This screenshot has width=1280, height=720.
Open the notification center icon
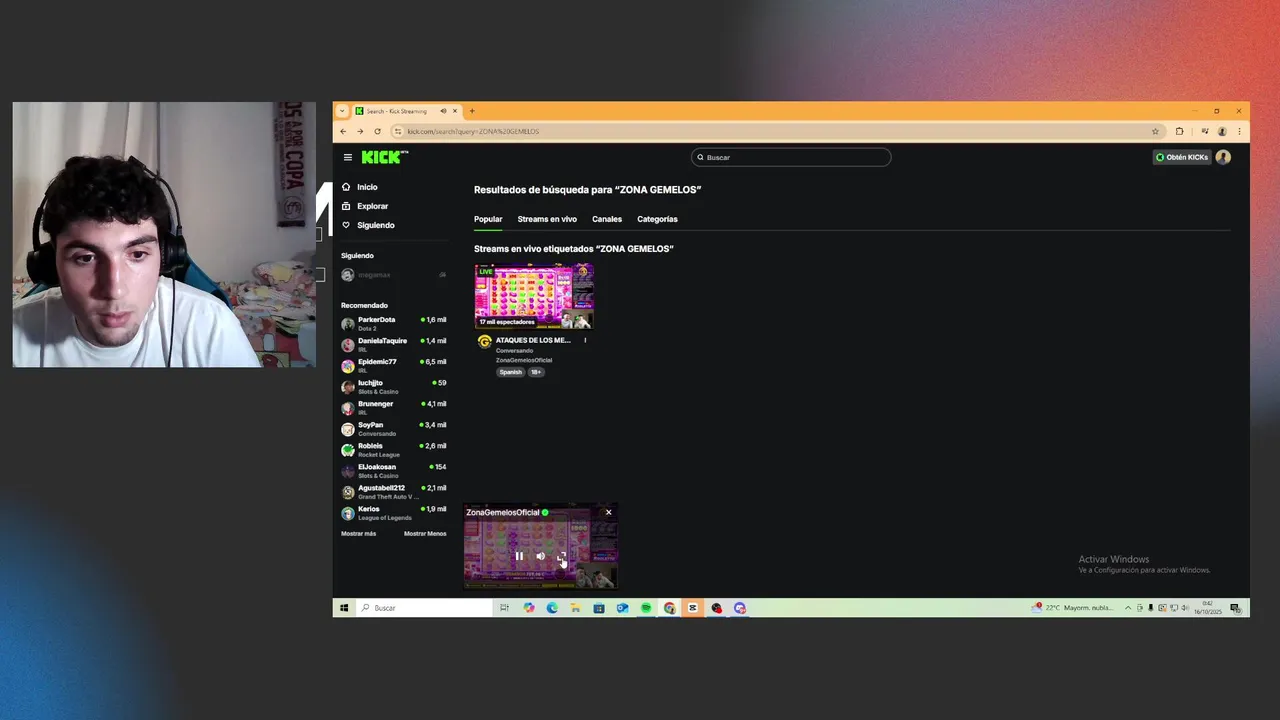pos(1235,608)
